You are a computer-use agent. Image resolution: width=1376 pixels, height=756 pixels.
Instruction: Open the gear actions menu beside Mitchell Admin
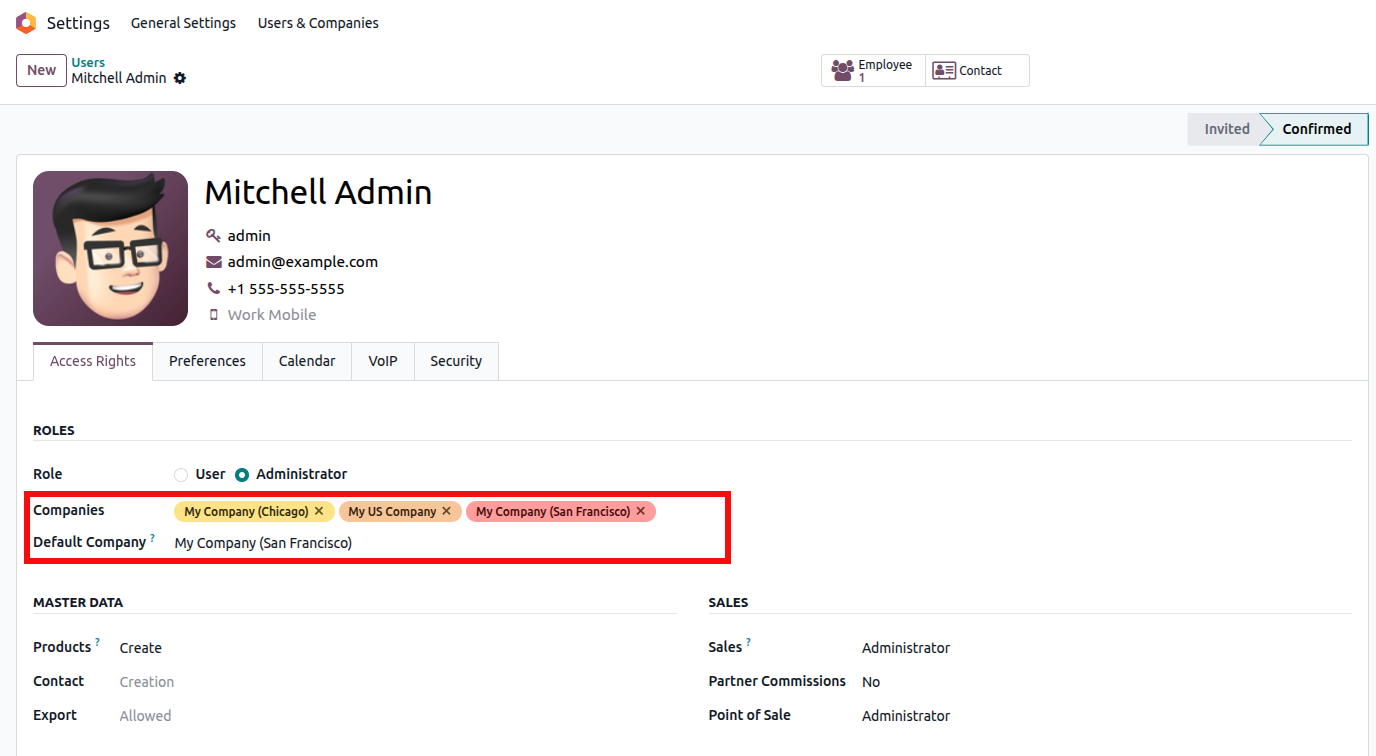[180, 78]
